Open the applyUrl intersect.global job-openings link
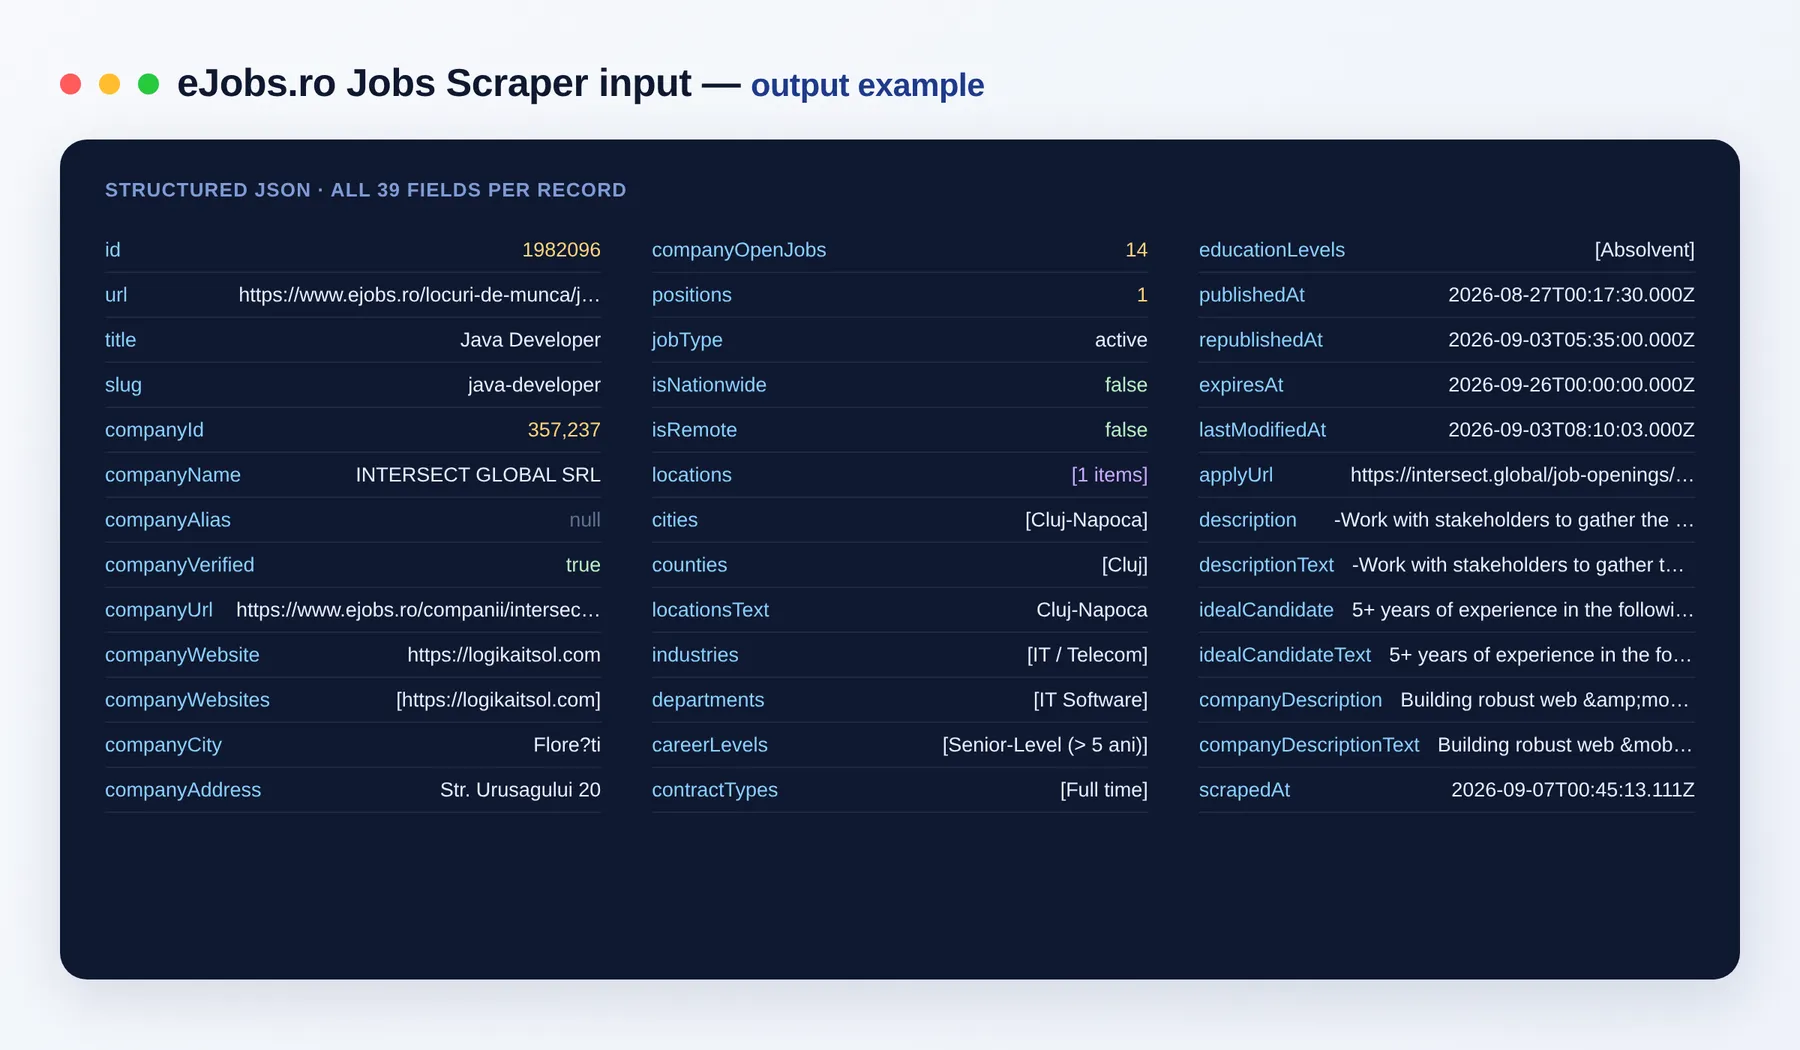Image resolution: width=1800 pixels, height=1050 pixels. 1522,475
